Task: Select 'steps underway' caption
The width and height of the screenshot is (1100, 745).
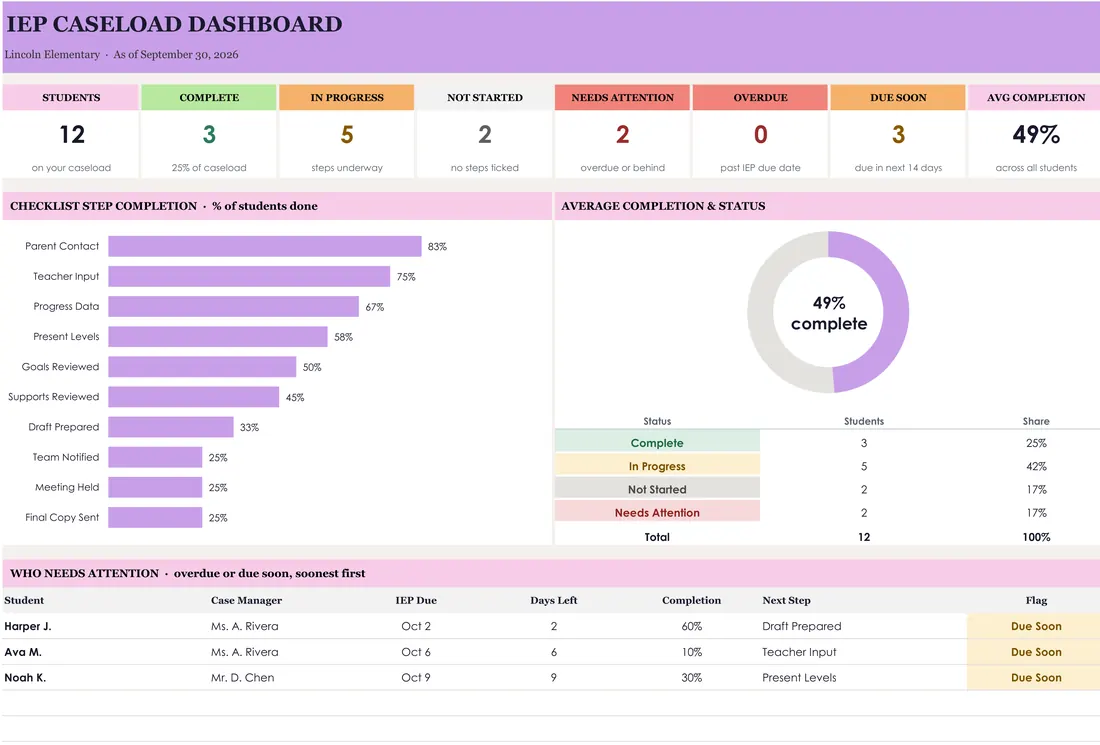Action: [347, 168]
